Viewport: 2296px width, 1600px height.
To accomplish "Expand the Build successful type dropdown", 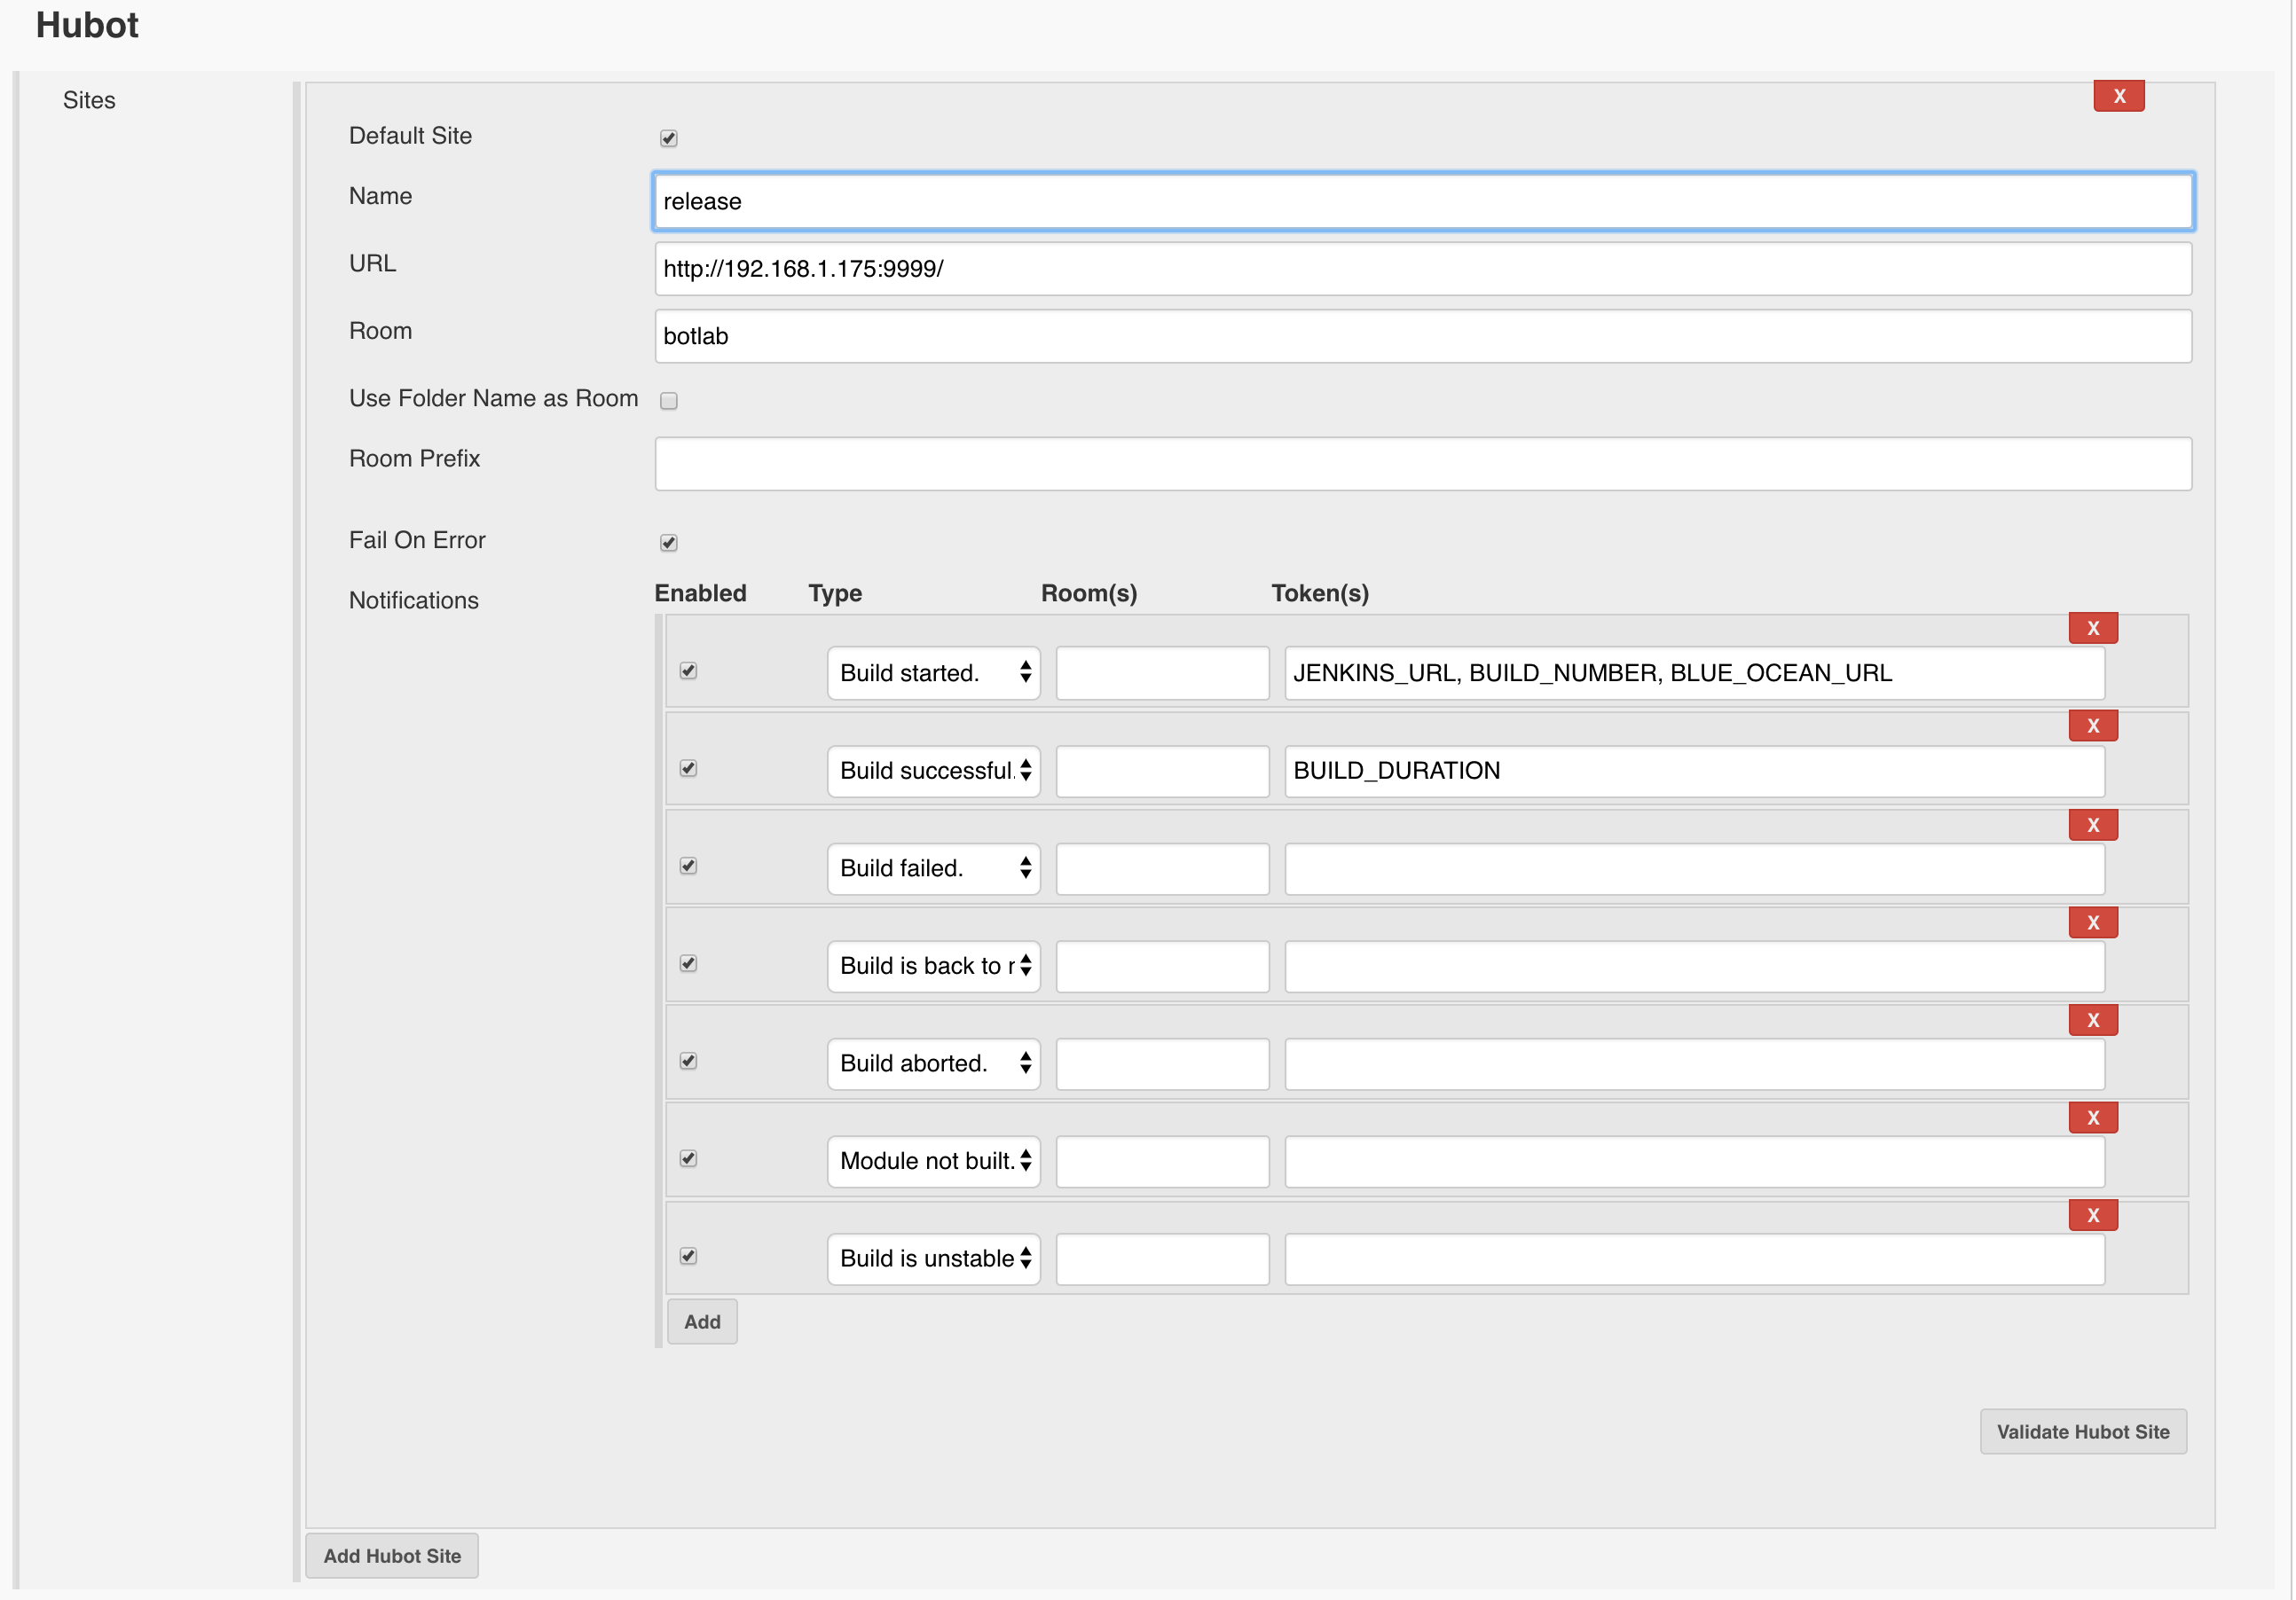I will point(932,768).
